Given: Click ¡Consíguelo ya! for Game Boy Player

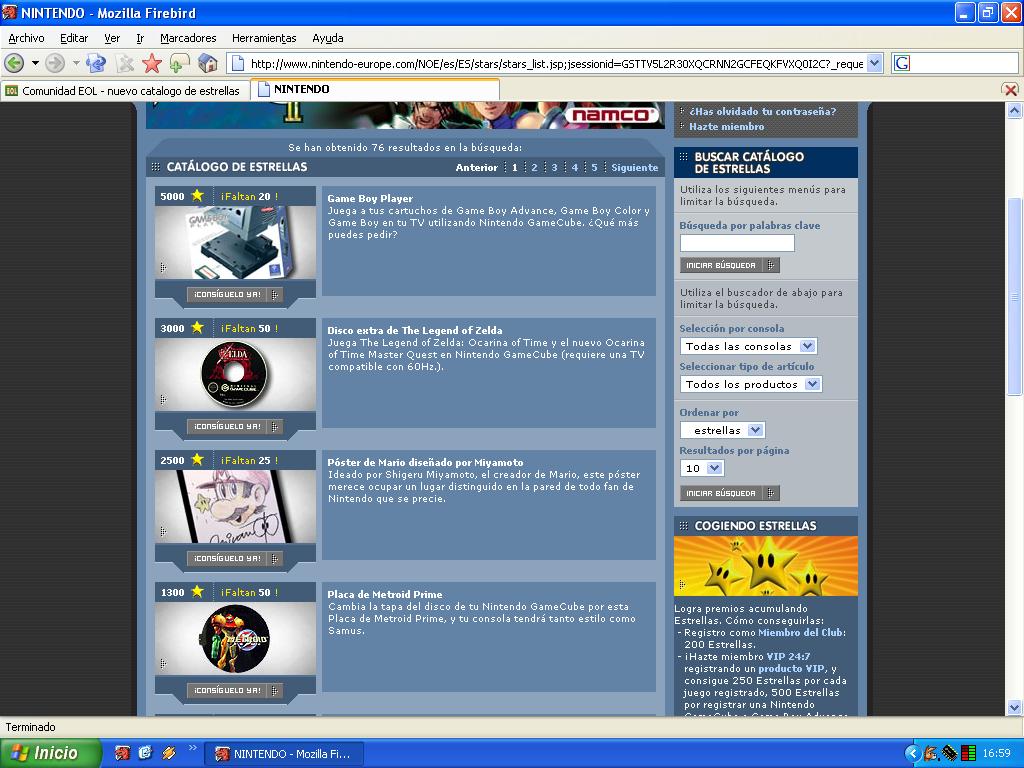Looking at the screenshot, I should [234, 295].
